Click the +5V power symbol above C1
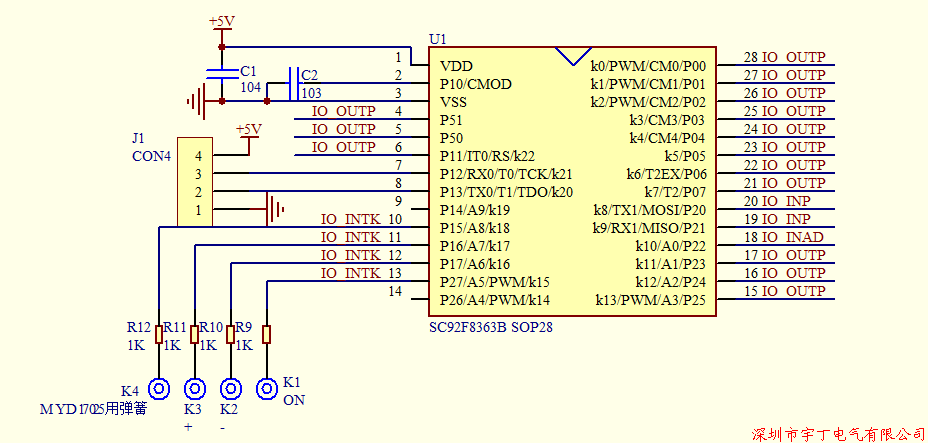This screenshot has height=443, width=928. point(222,24)
